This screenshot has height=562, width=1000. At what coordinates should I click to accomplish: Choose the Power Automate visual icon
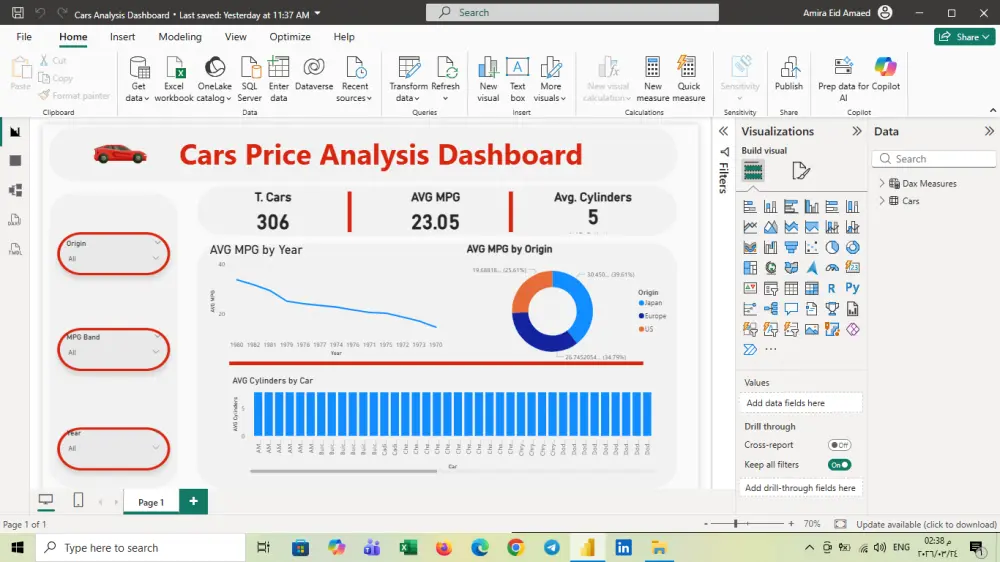pyautogui.click(x=750, y=350)
